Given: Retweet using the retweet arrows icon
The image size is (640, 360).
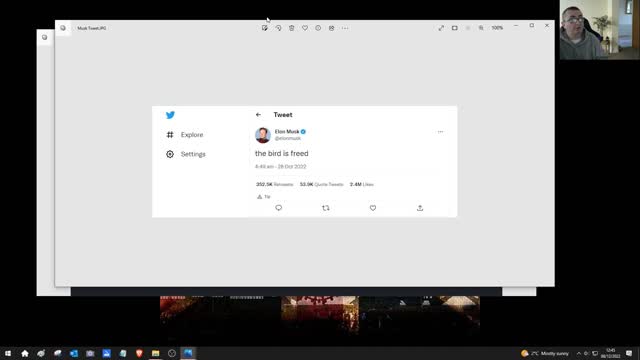Looking at the screenshot, I should (x=326, y=208).
